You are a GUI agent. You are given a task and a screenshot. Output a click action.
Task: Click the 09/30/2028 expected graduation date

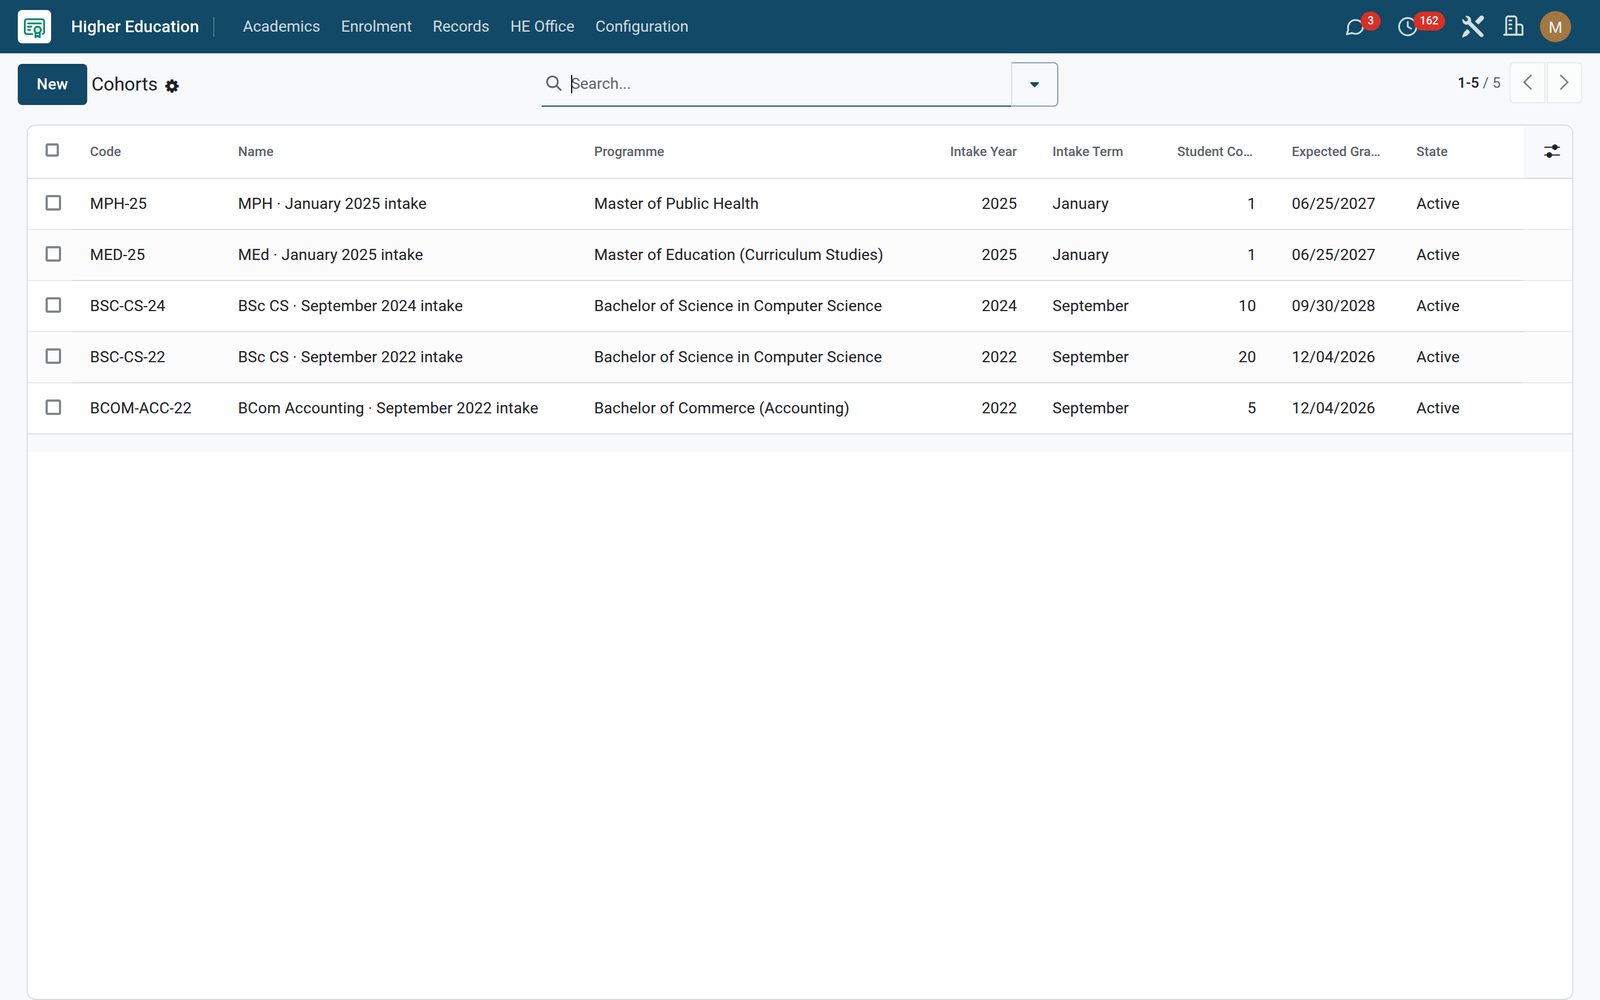[x=1333, y=306]
